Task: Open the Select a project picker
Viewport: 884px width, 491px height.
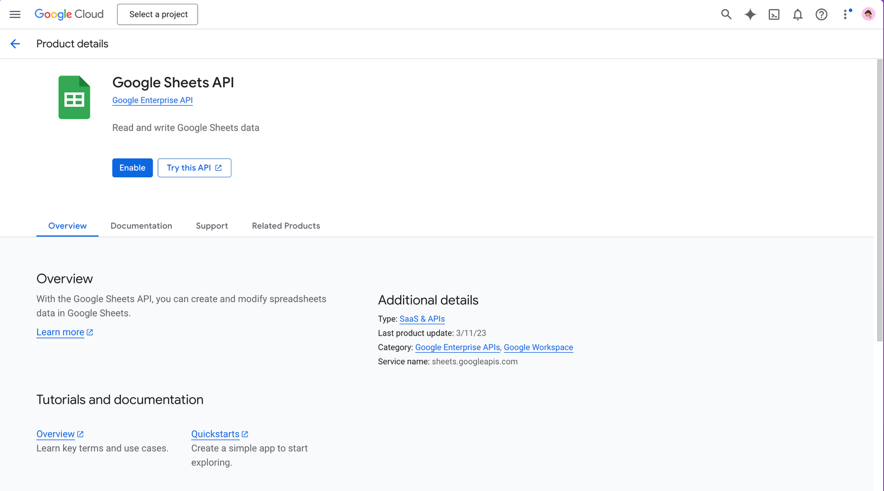Action: (157, 15)
